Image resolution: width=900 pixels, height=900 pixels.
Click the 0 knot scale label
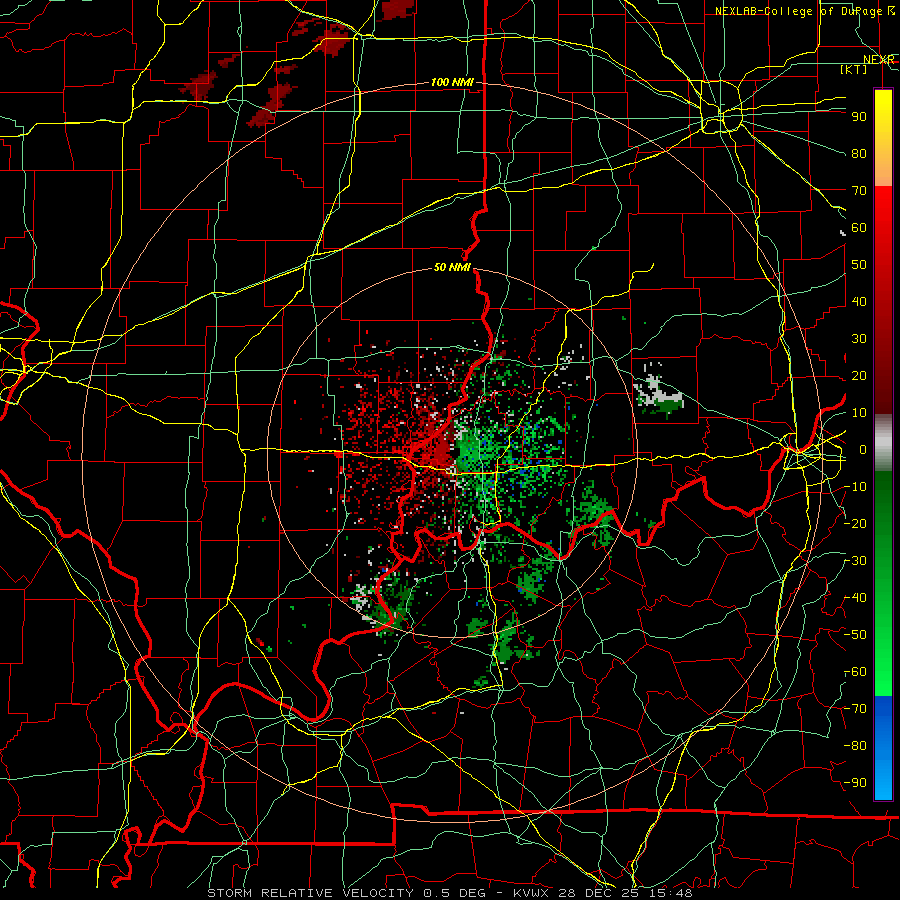(862, 450)
